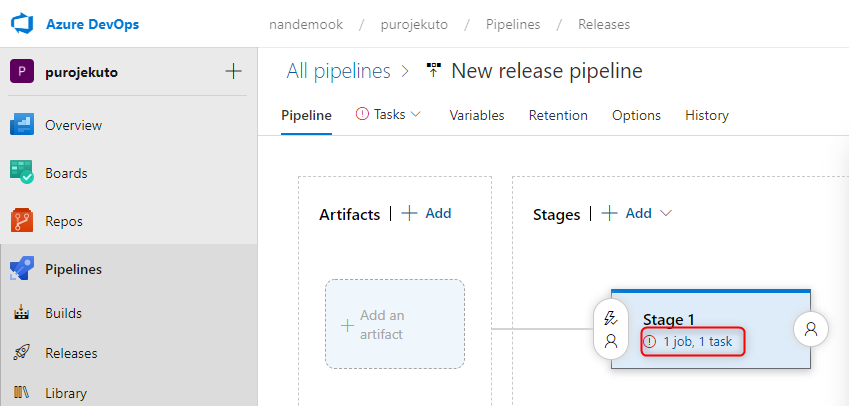Click the Pipelines rocket icon

[x=22, y=269]
